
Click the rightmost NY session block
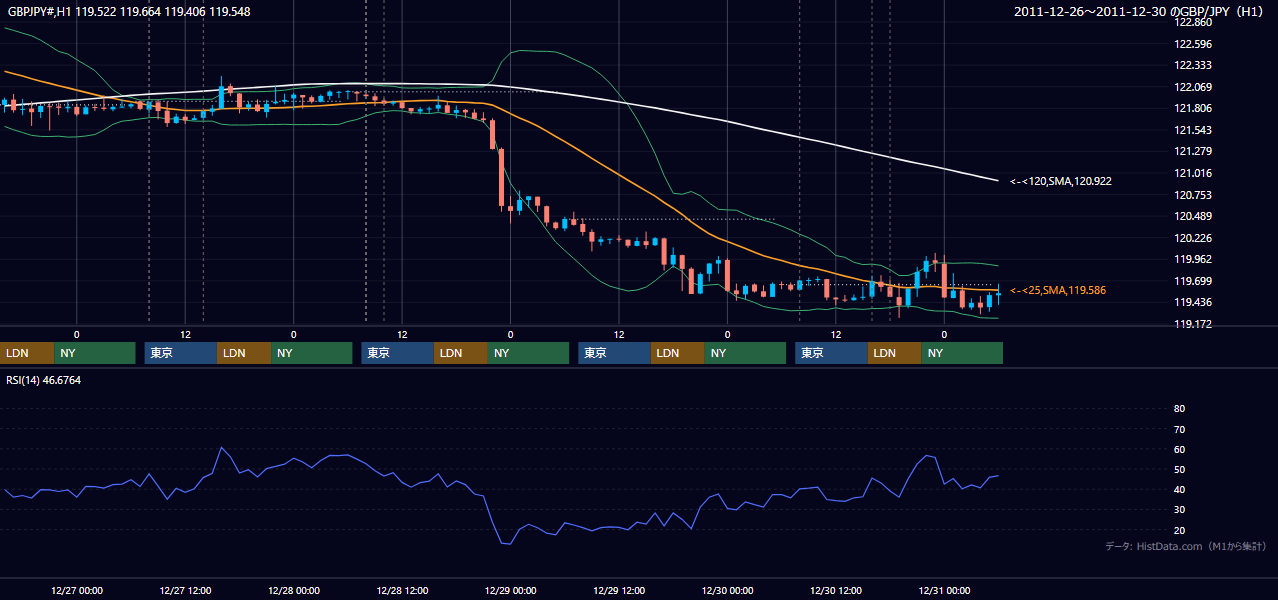coord(962,353)
